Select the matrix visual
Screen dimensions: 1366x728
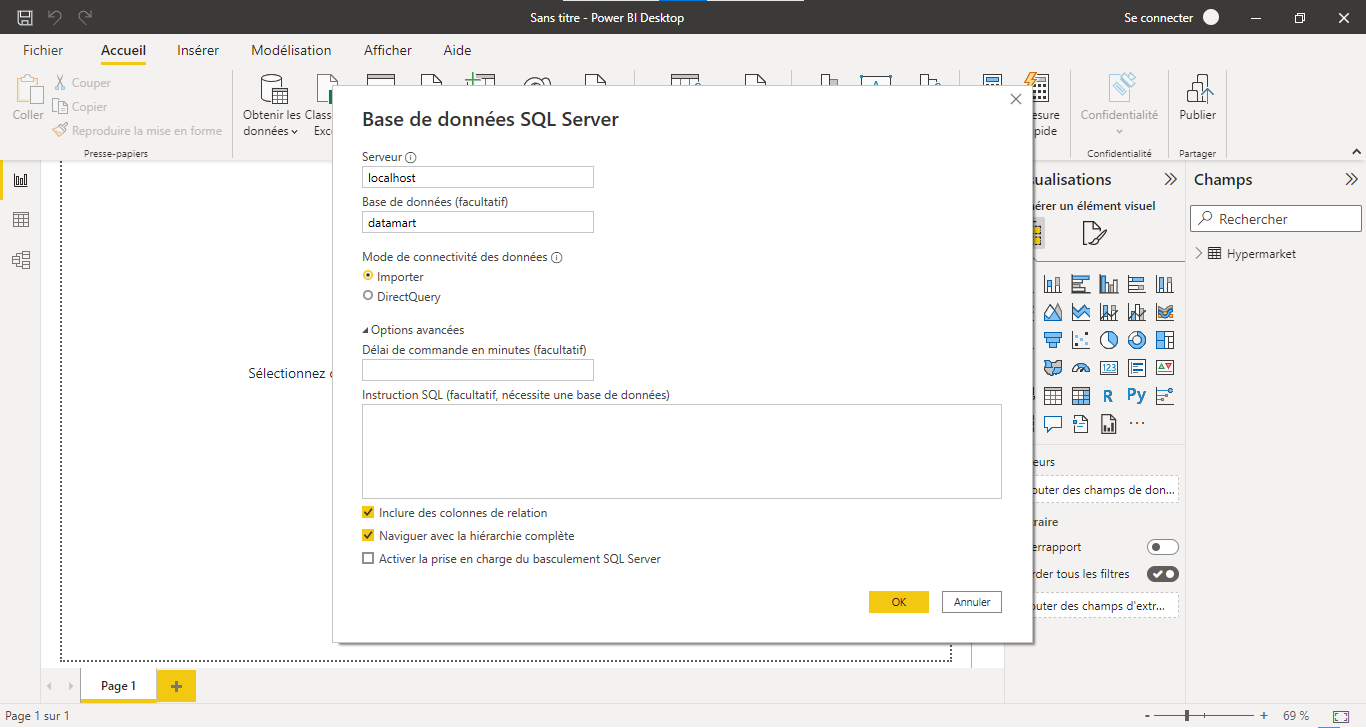[1080, 396]
